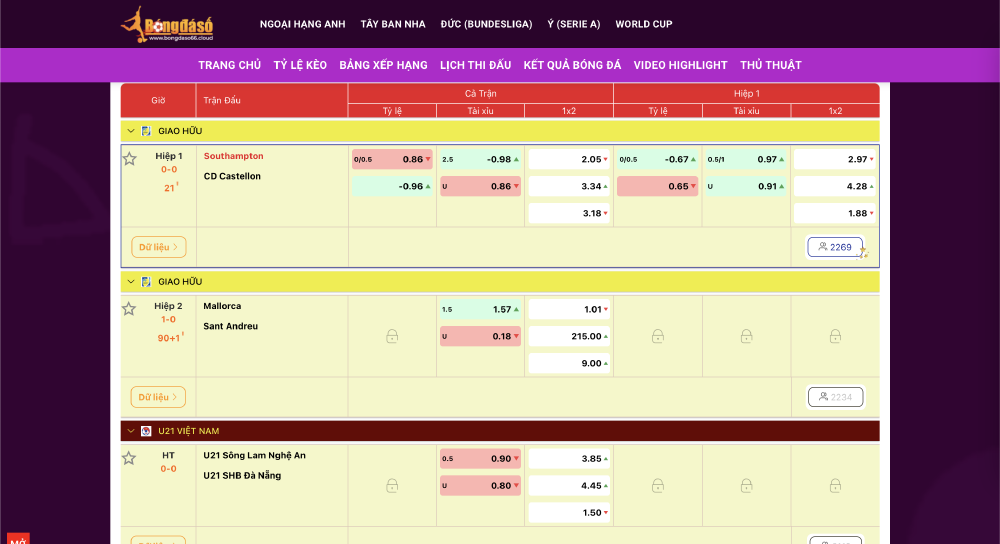Select U21 1x2 odds 3.85

[x=569, y=459]
